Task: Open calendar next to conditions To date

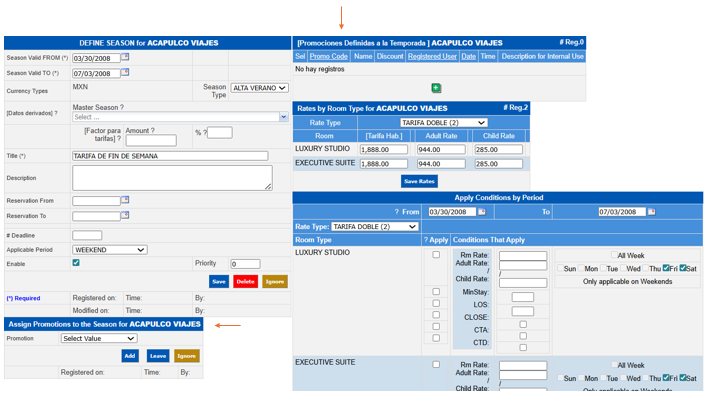Action: [x=651, y=212]
